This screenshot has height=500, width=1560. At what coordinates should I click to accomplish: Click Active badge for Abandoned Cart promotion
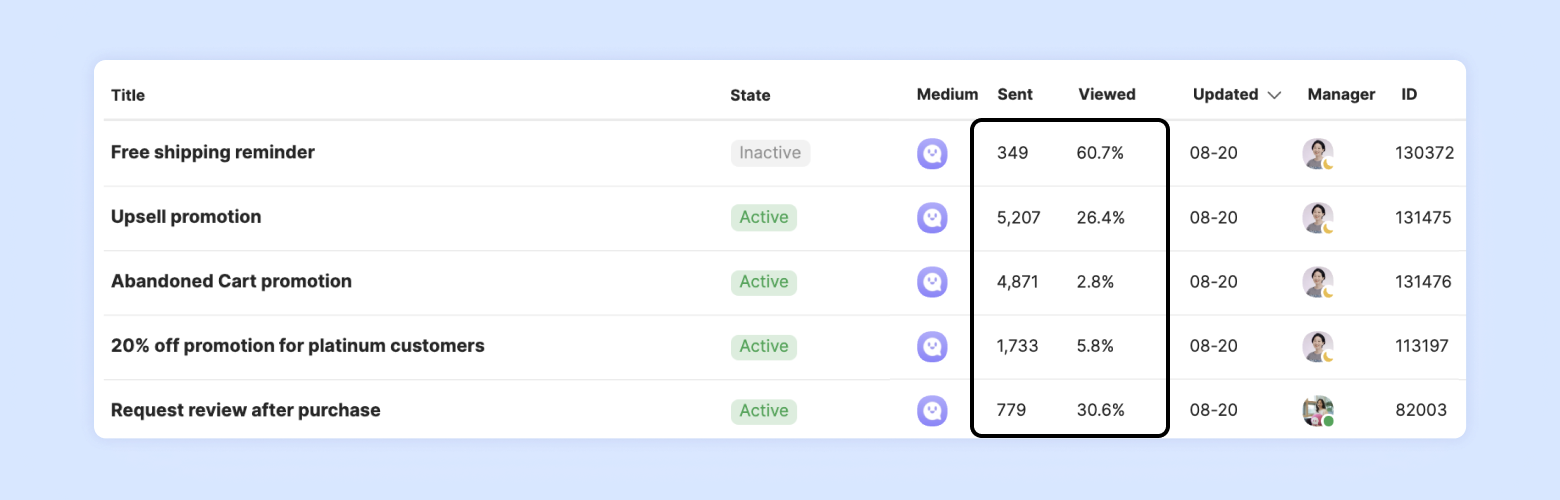pos(764,282)
